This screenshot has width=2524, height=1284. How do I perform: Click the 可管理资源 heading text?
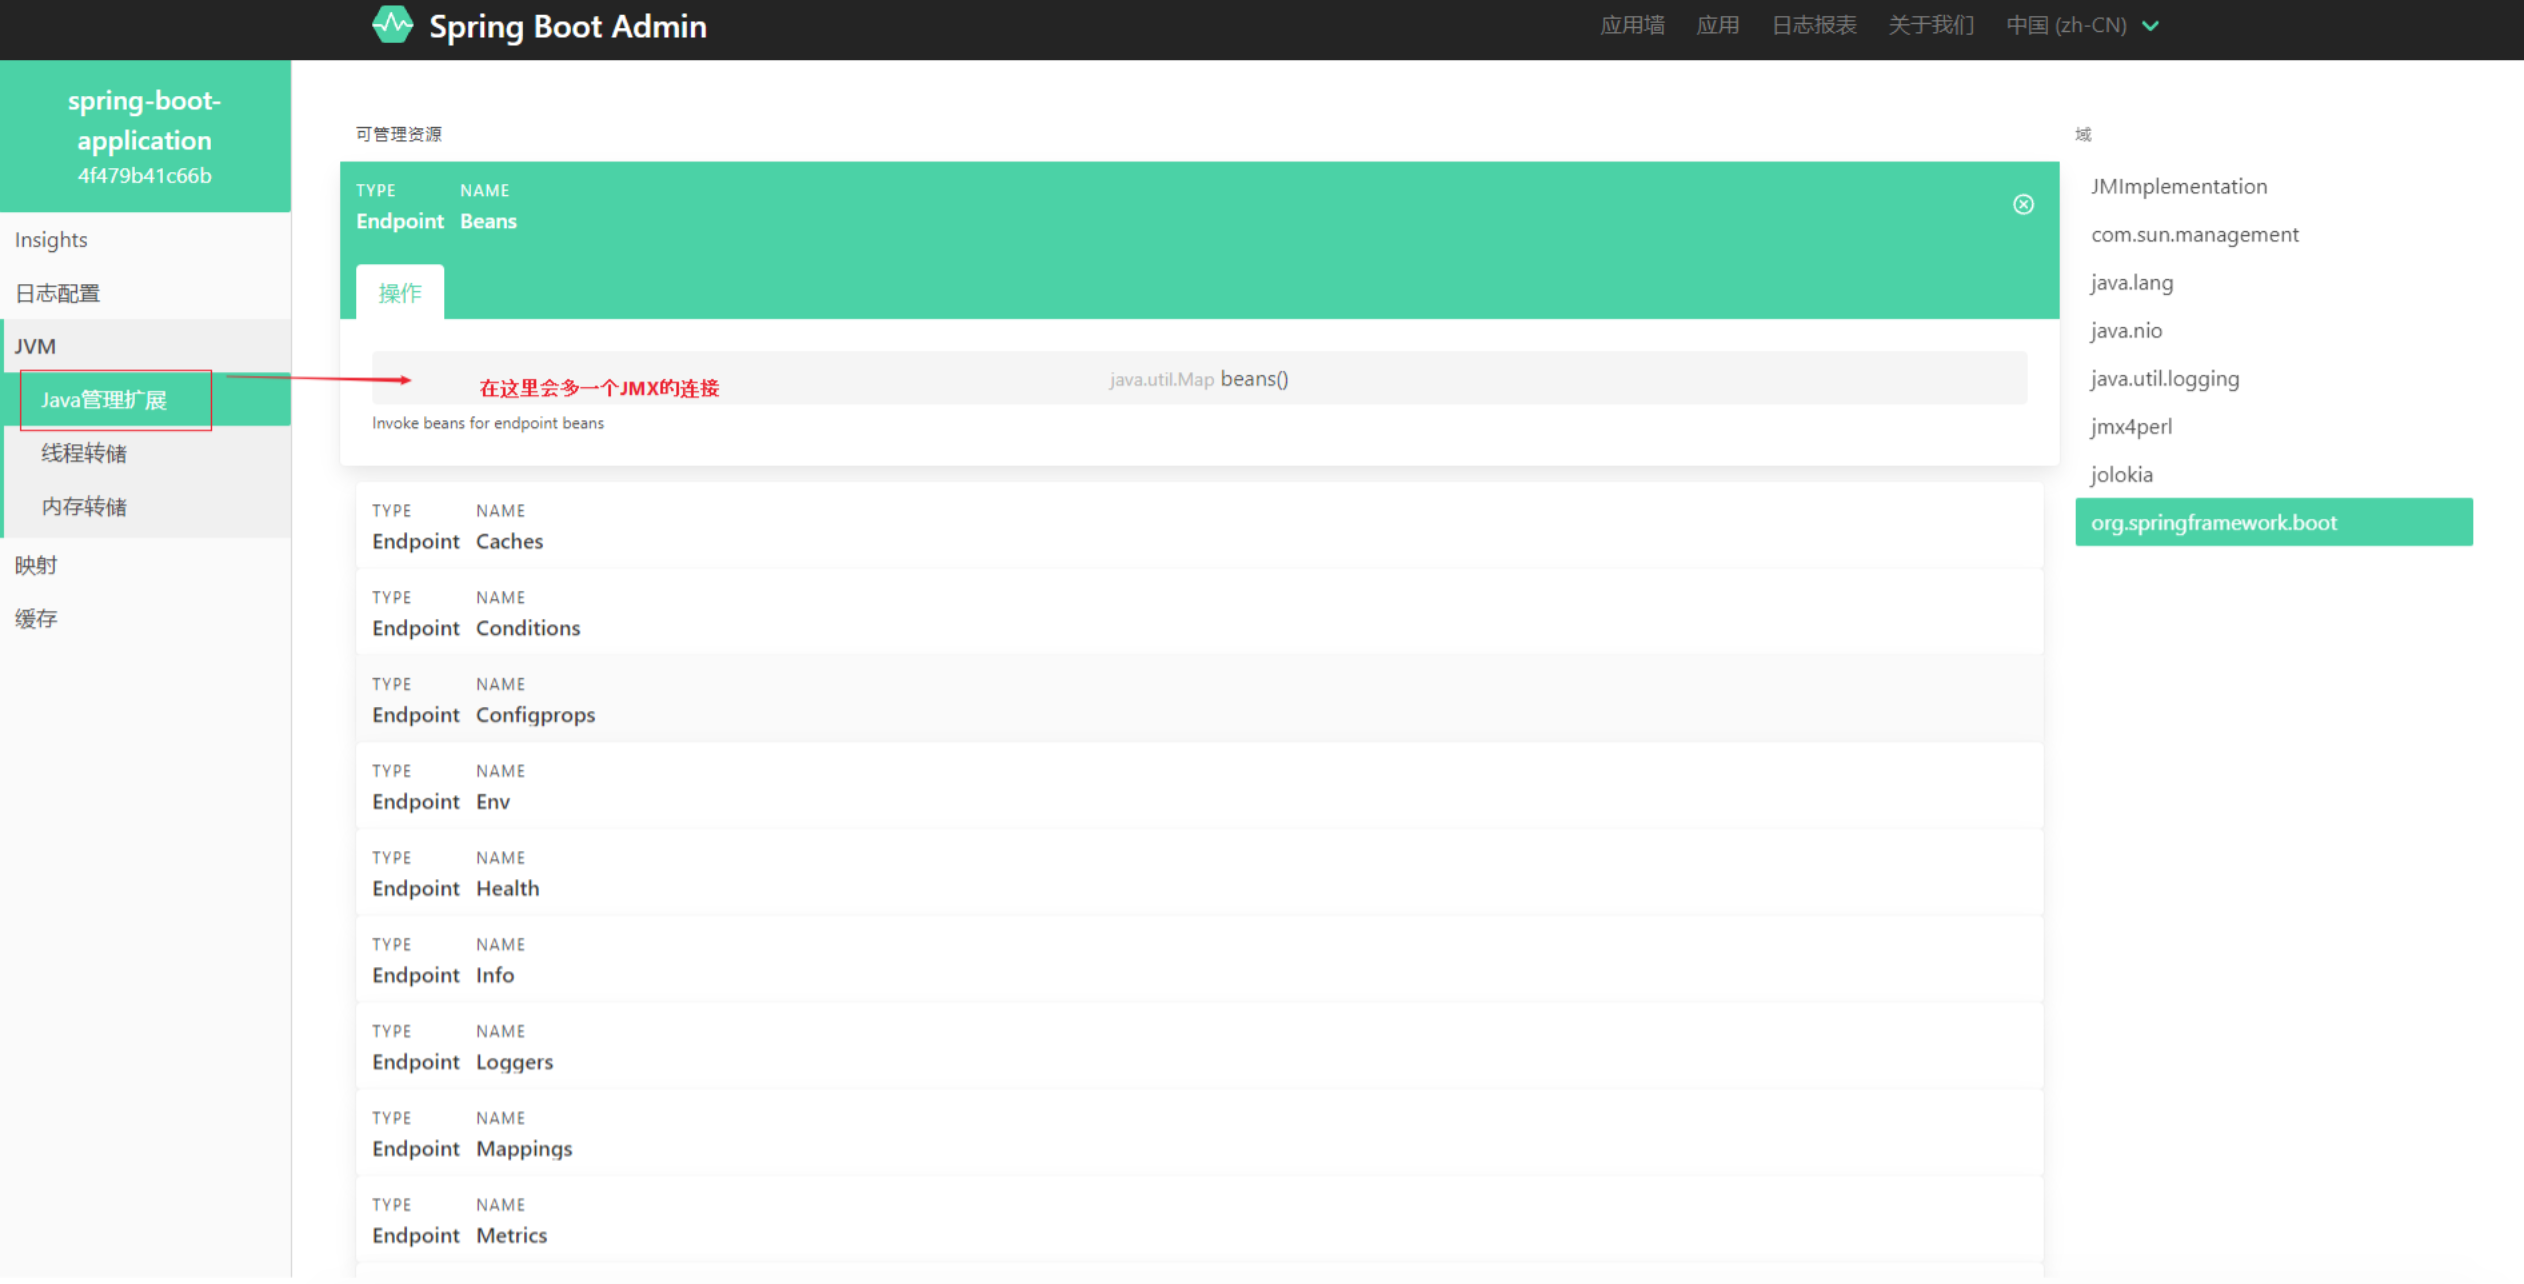click(x=399, y=134)
